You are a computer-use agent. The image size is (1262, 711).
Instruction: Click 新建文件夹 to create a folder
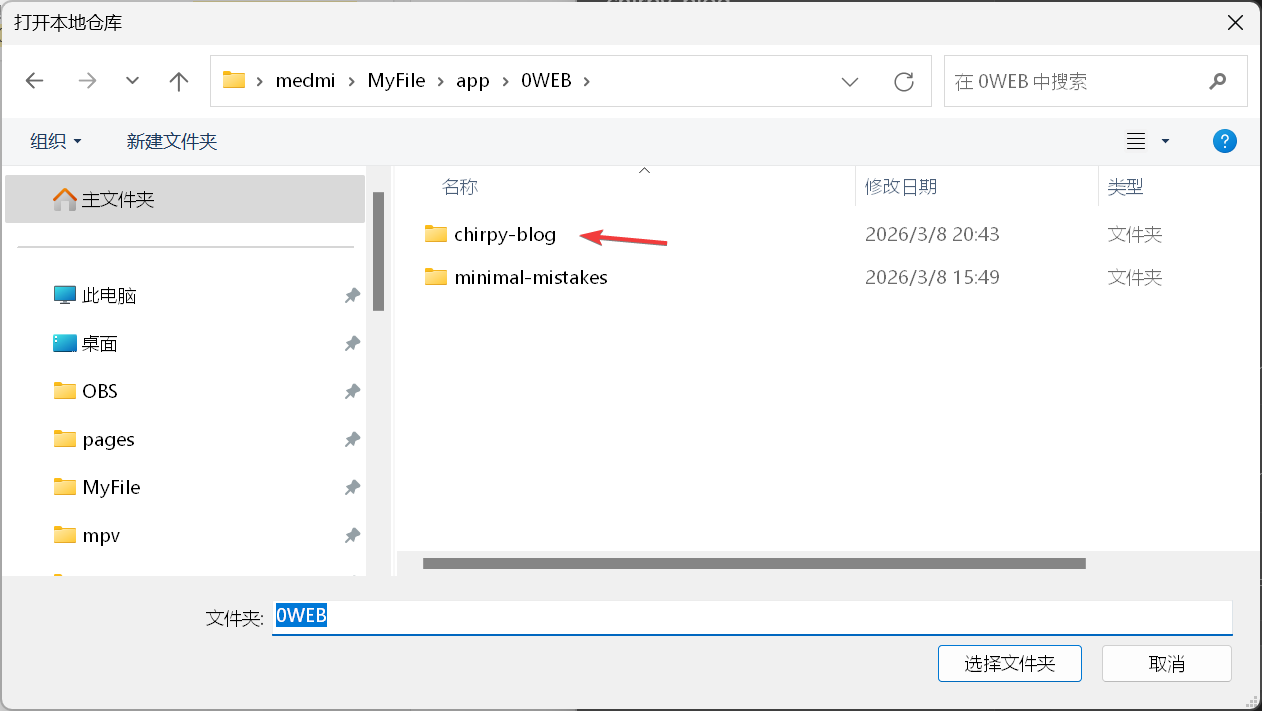[x=172, y=141]
